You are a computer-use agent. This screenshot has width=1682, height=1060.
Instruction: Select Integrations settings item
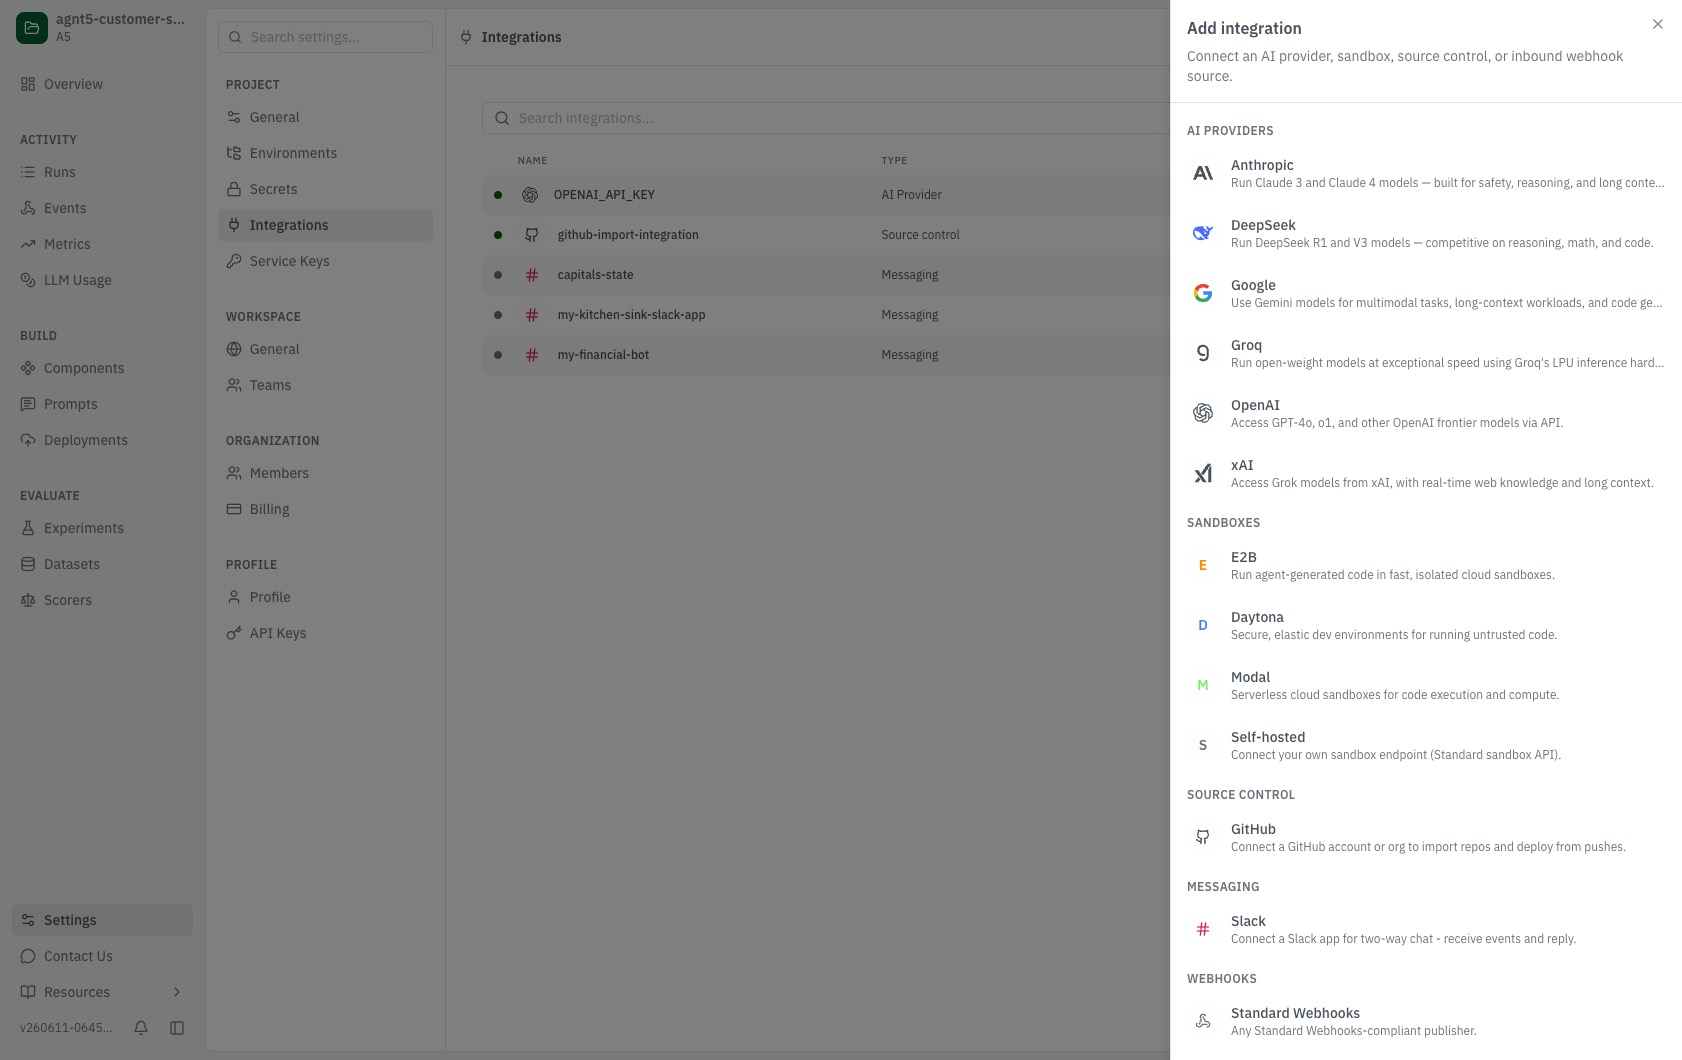click(x=325, y=225)
